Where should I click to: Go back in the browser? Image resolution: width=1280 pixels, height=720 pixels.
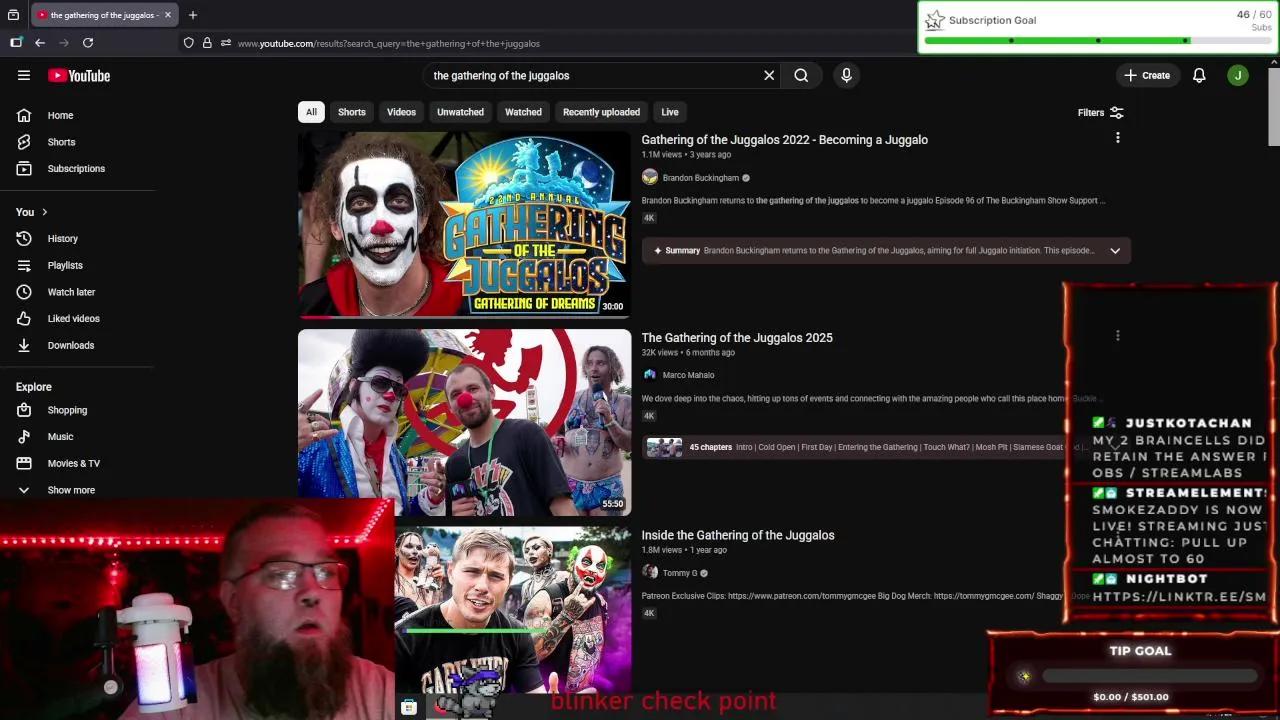click(x=40, y=43)
